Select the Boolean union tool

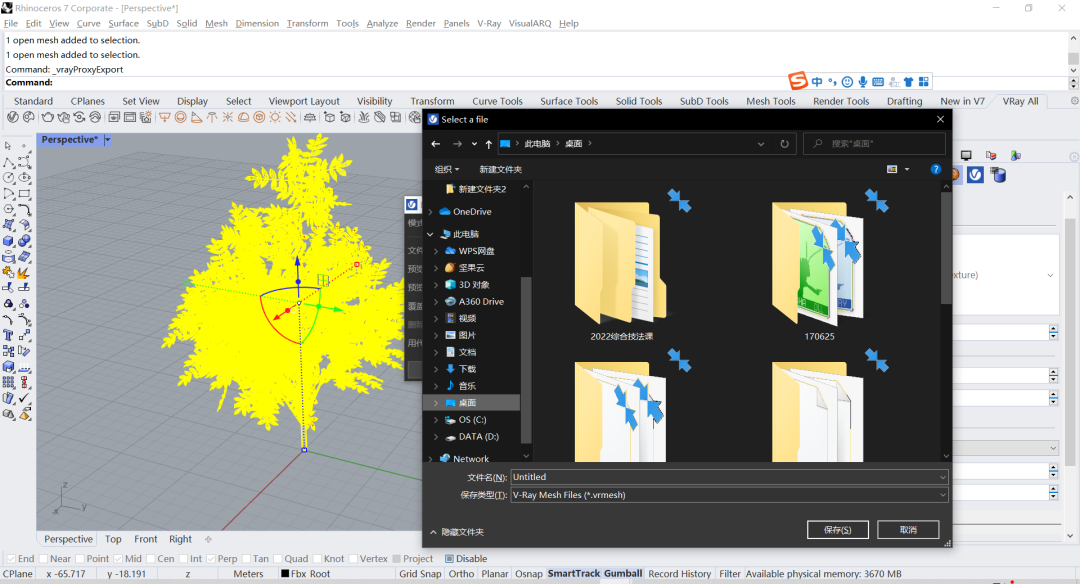click(24, 240)
